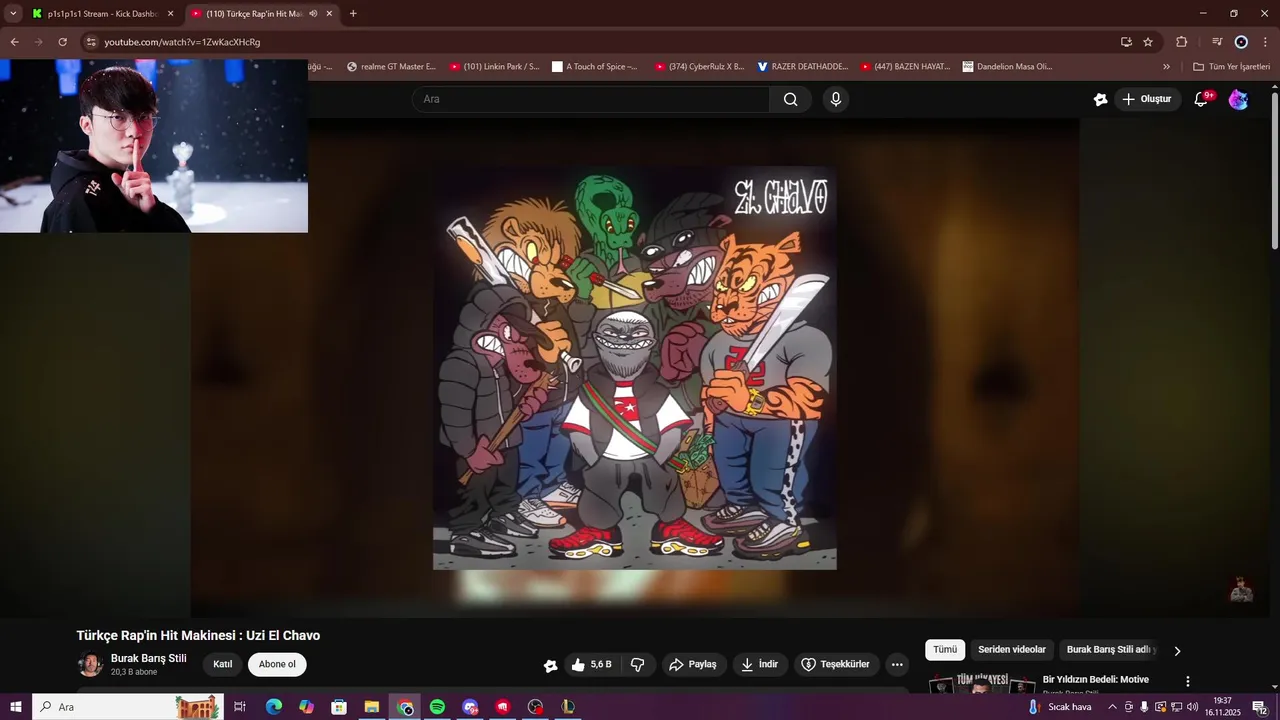Image resolution: width=1280 pixels, height=720 pixels.
Task: Click the Windows taskbar Ara search box
Action: pos(128,707)
